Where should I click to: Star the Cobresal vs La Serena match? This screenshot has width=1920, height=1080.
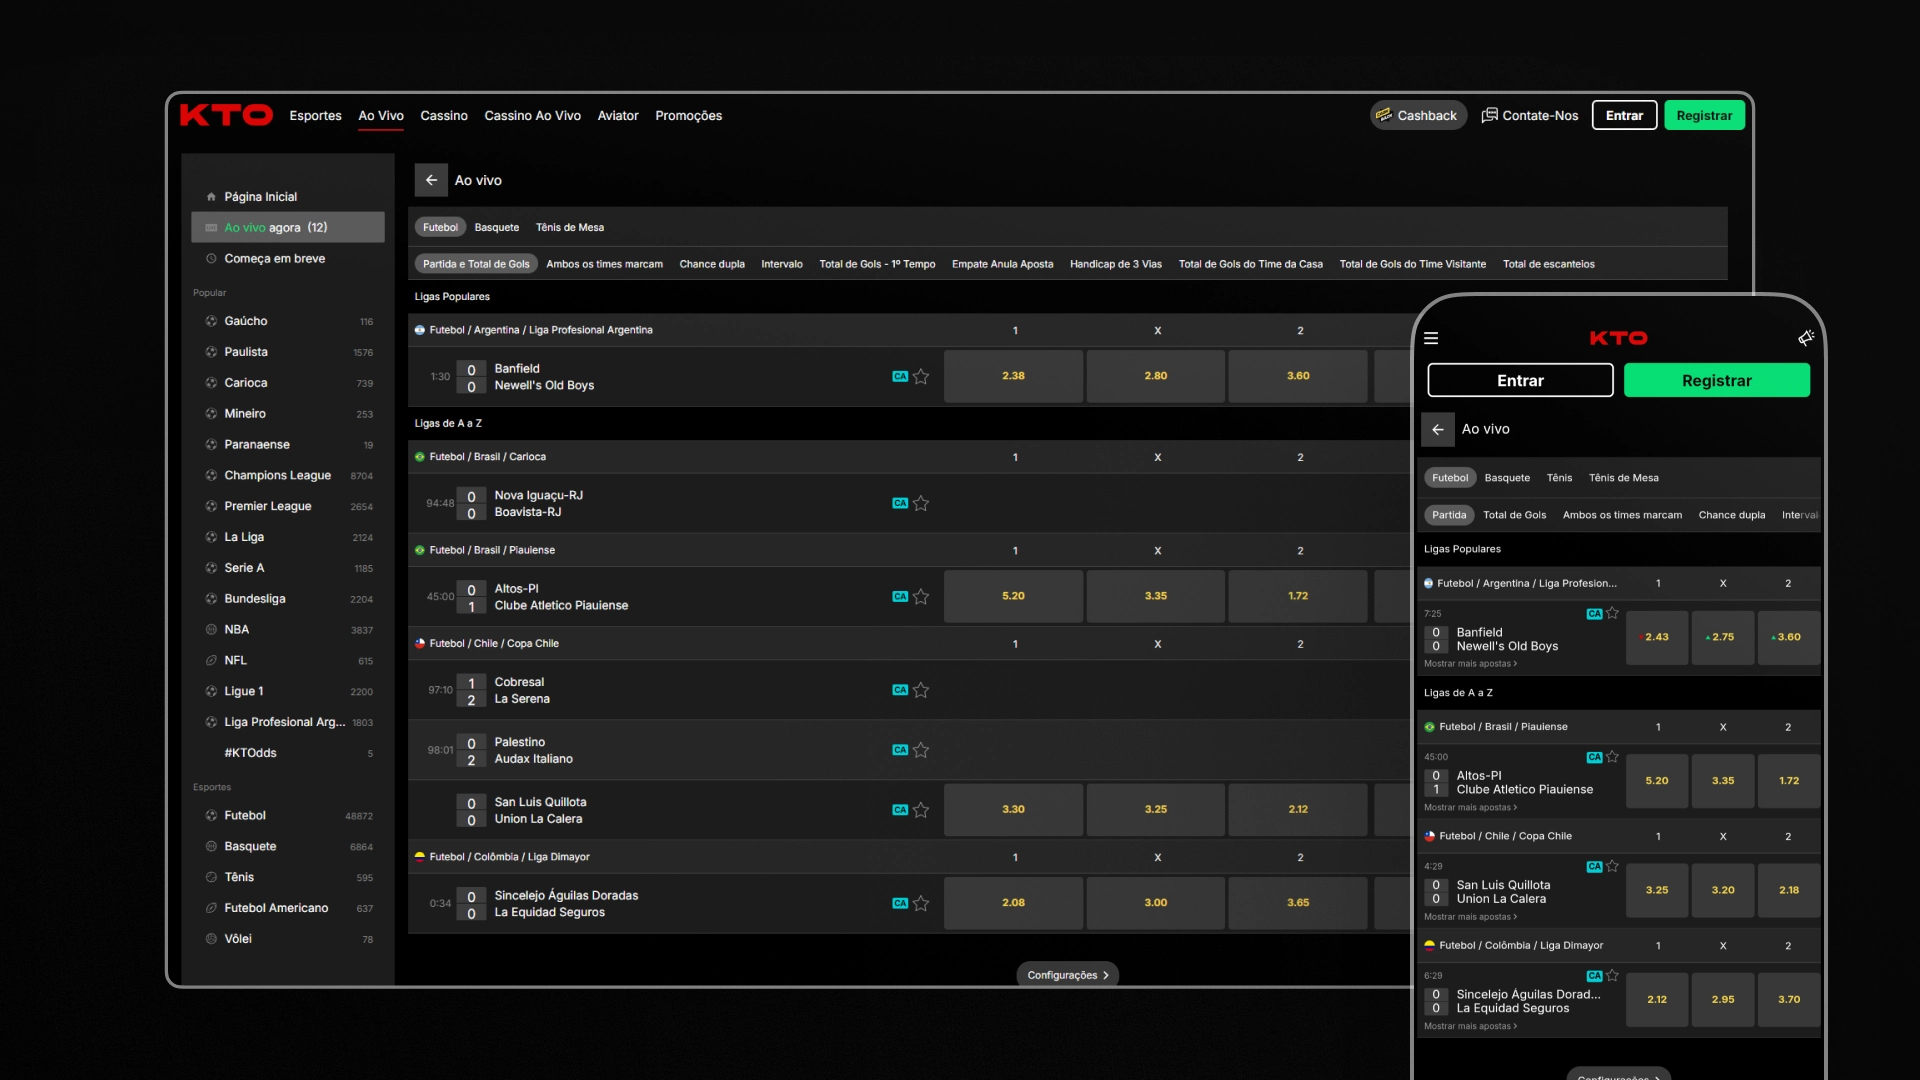point(921,690)
